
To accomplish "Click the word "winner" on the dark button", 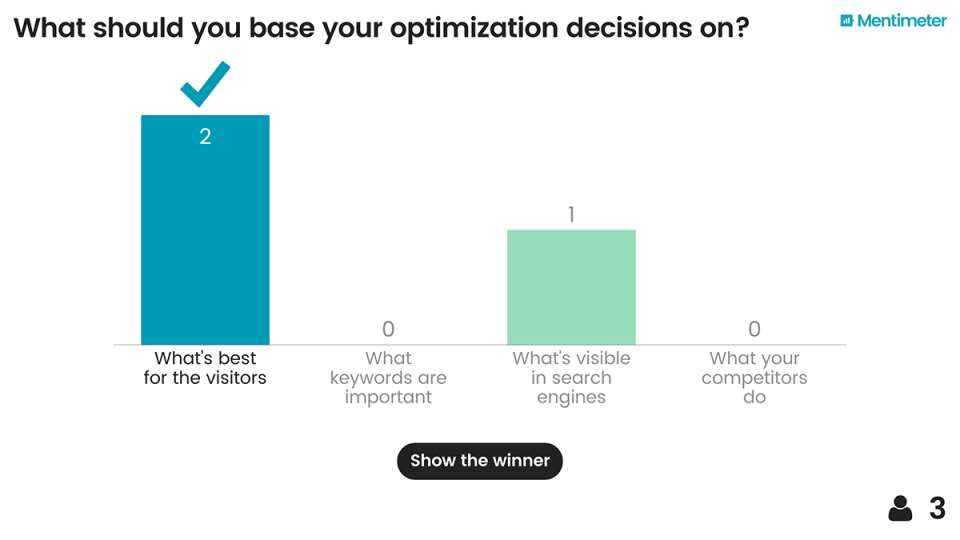I will tap(521, 461).
